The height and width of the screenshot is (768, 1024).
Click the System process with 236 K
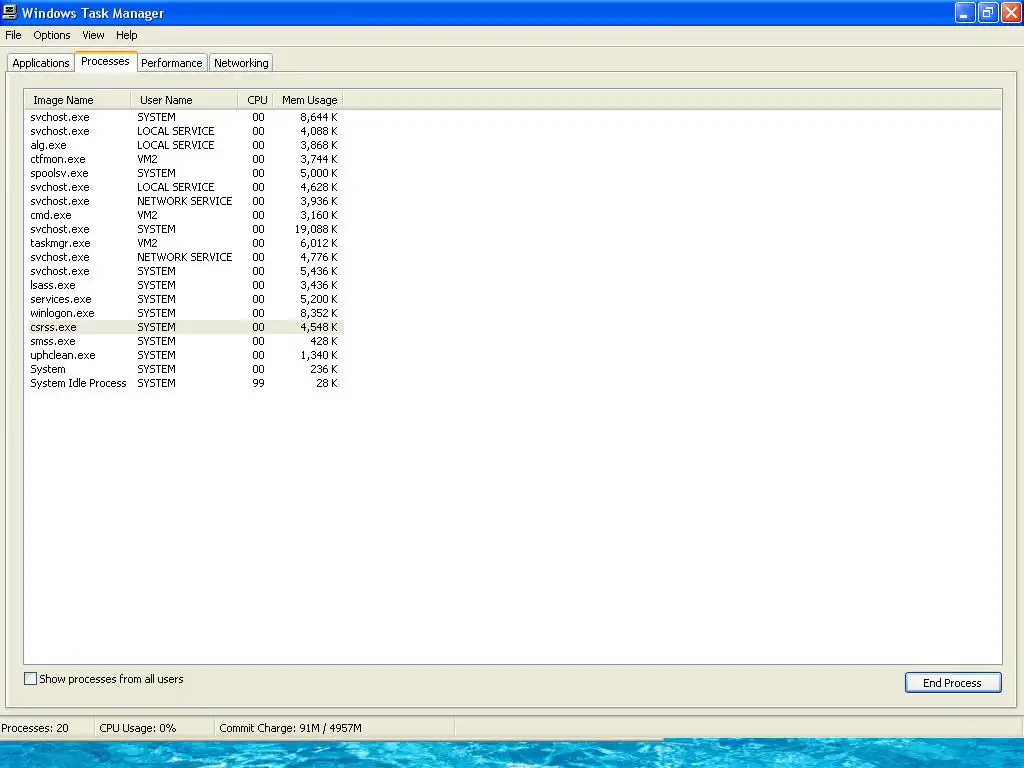click(184, 370)
